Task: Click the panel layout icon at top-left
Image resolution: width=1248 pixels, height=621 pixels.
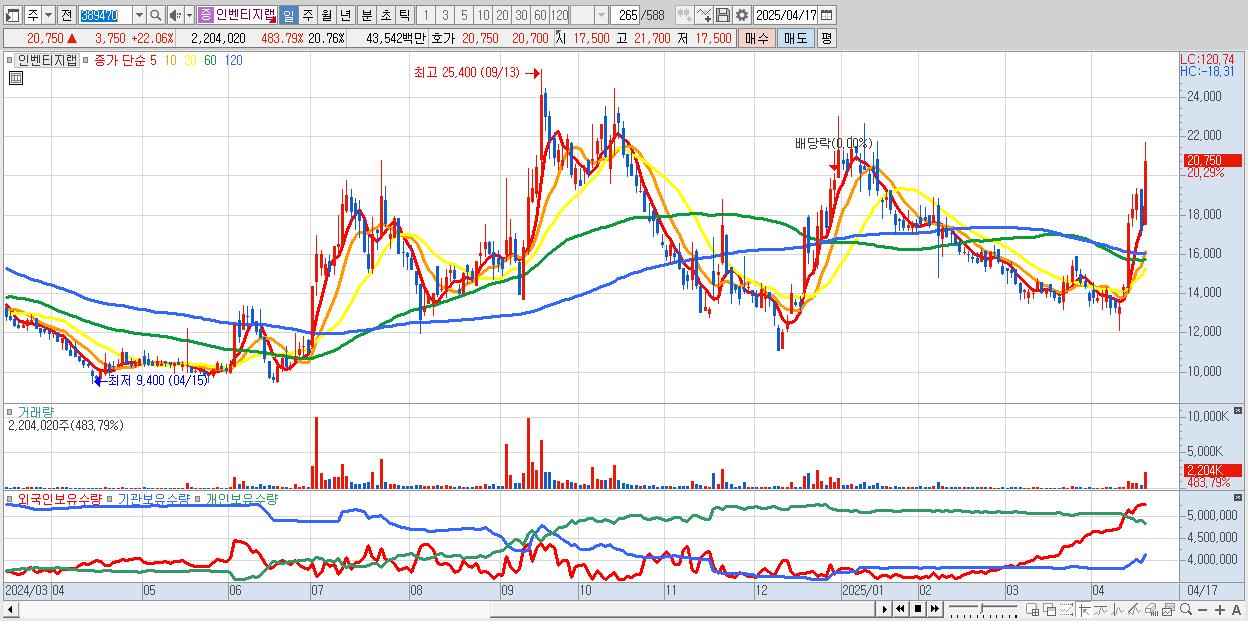Action: 13,15
